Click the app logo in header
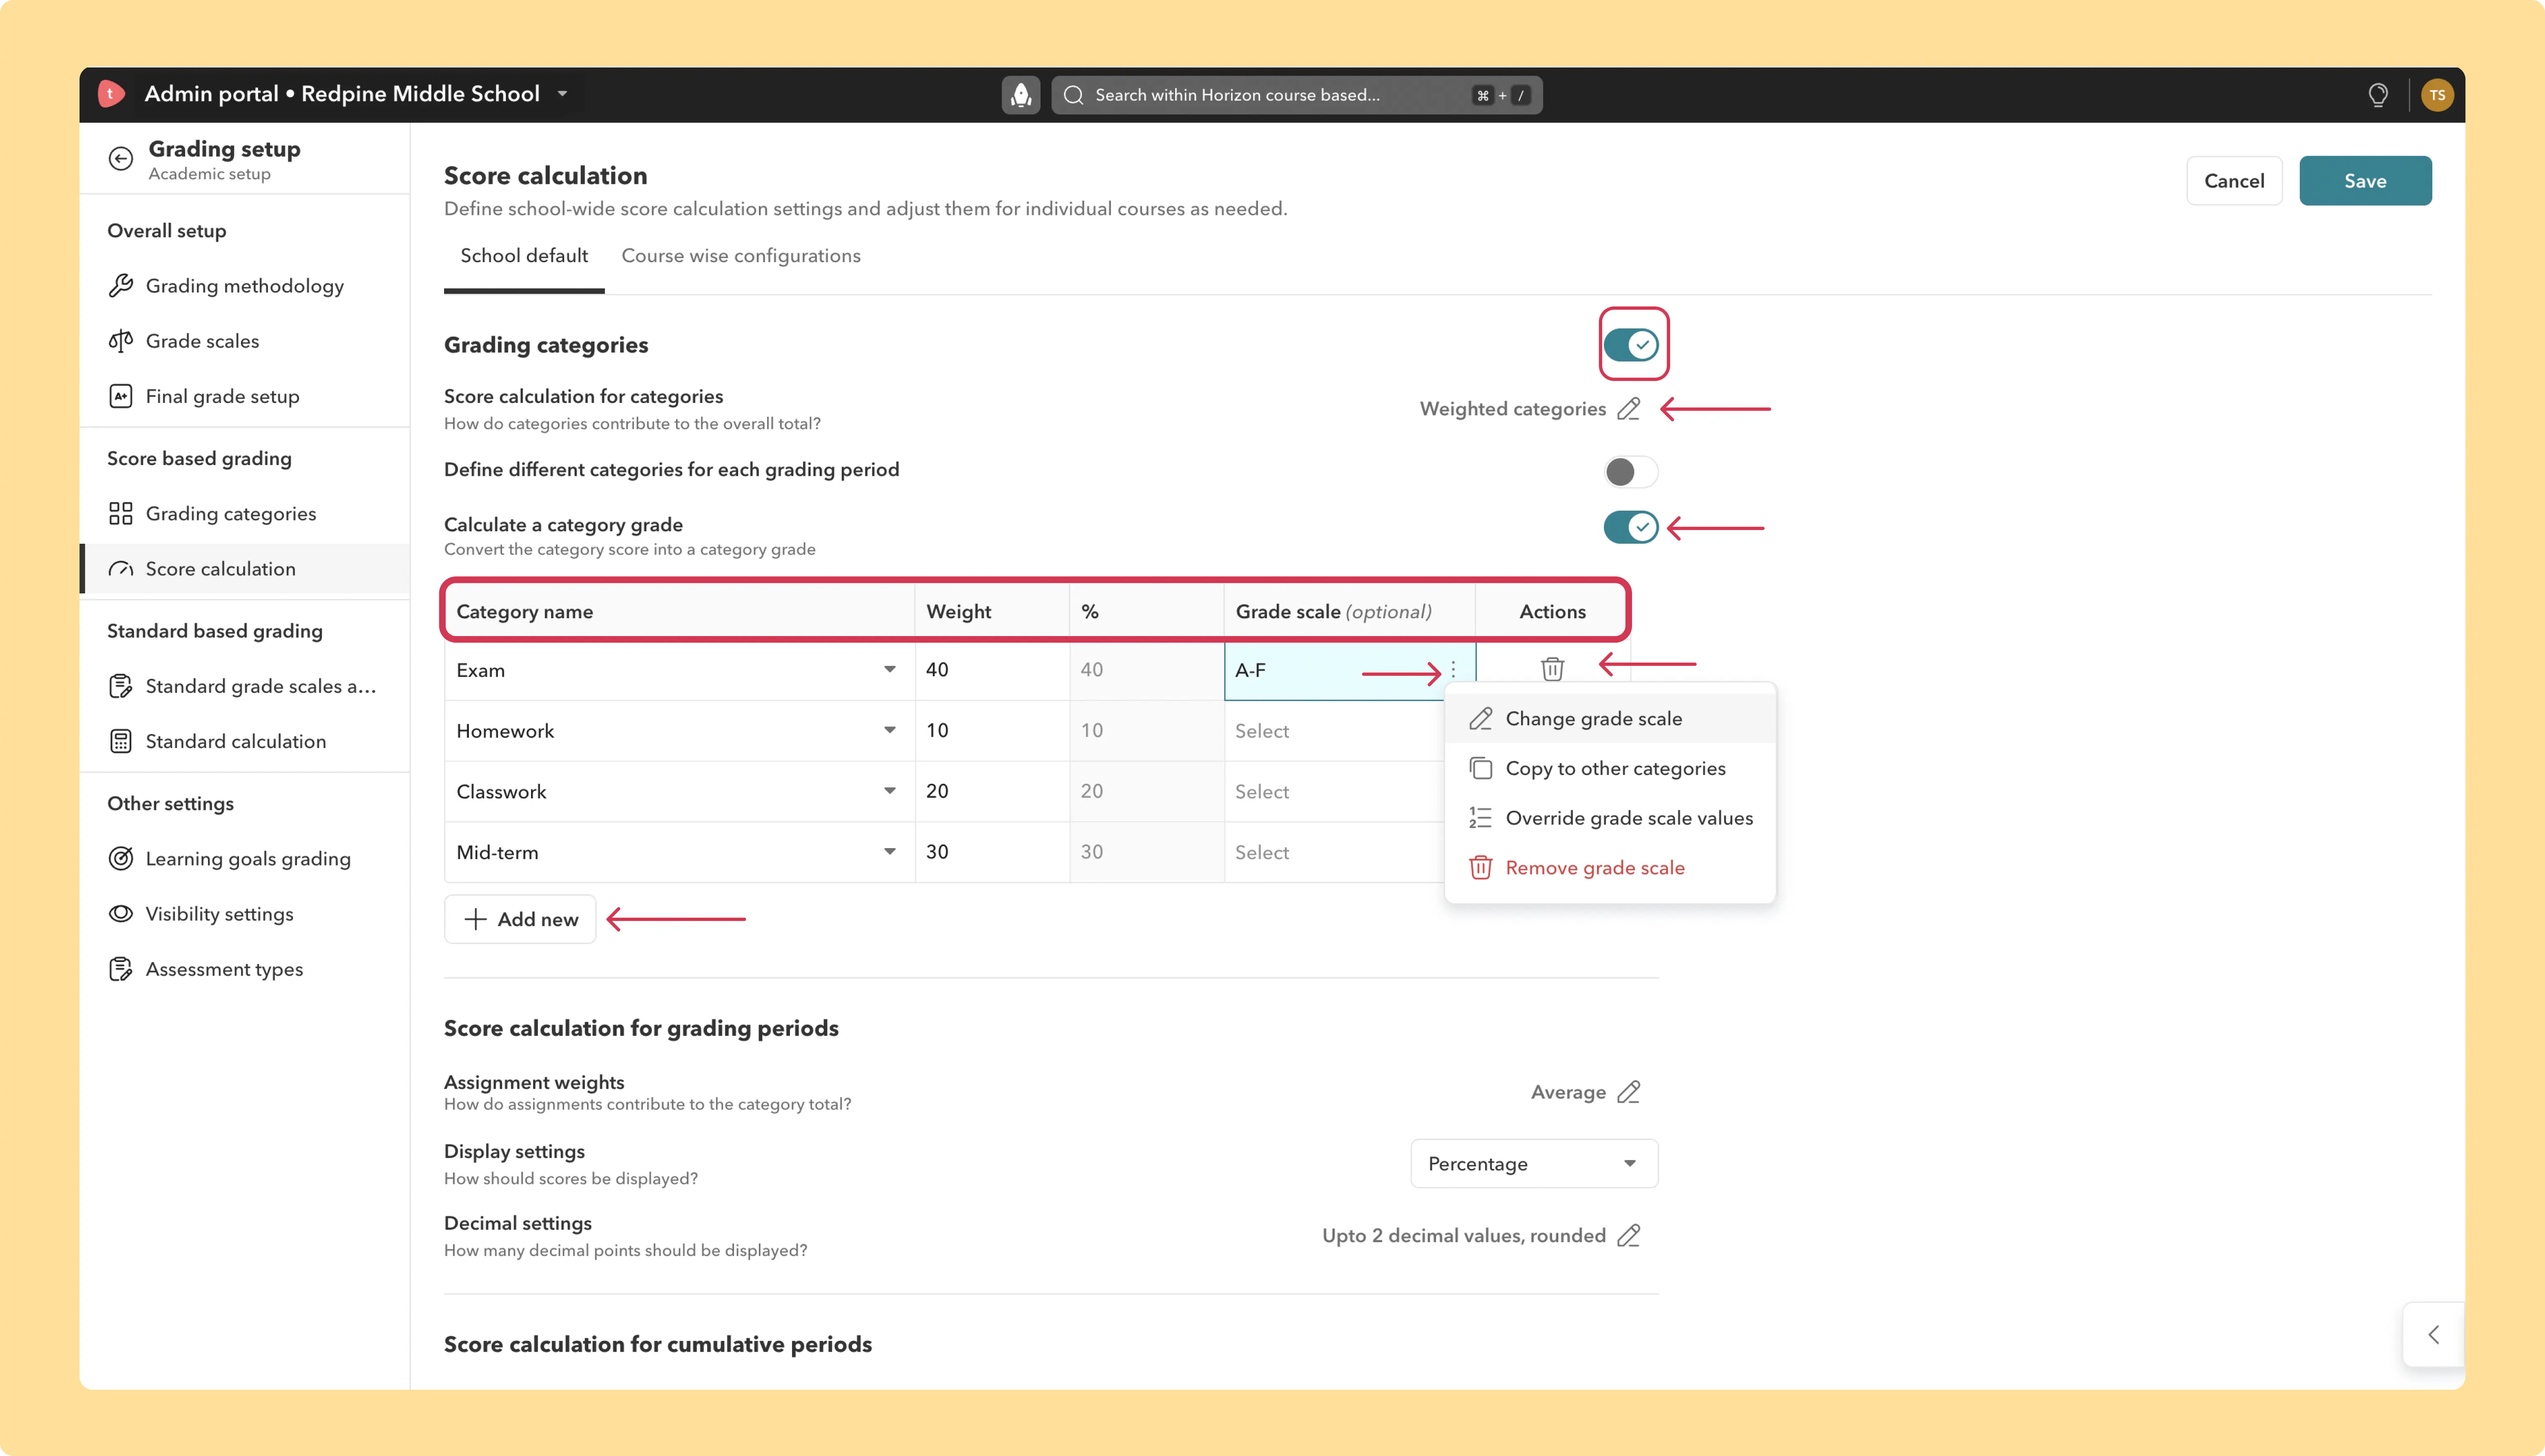Viewport: 2545px width, 1456px height. 111,94
